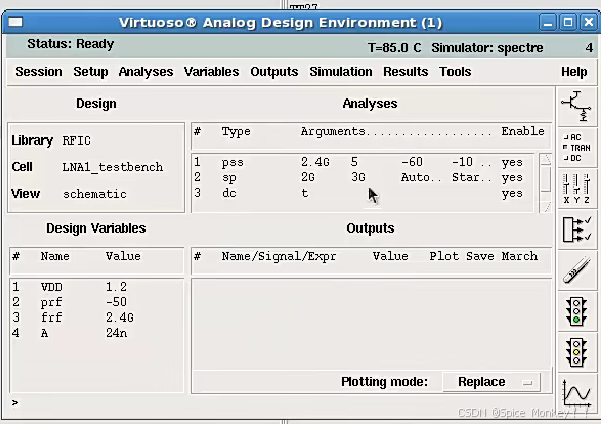Minimize the Analog Design Environment window

[x=548, y=23]
